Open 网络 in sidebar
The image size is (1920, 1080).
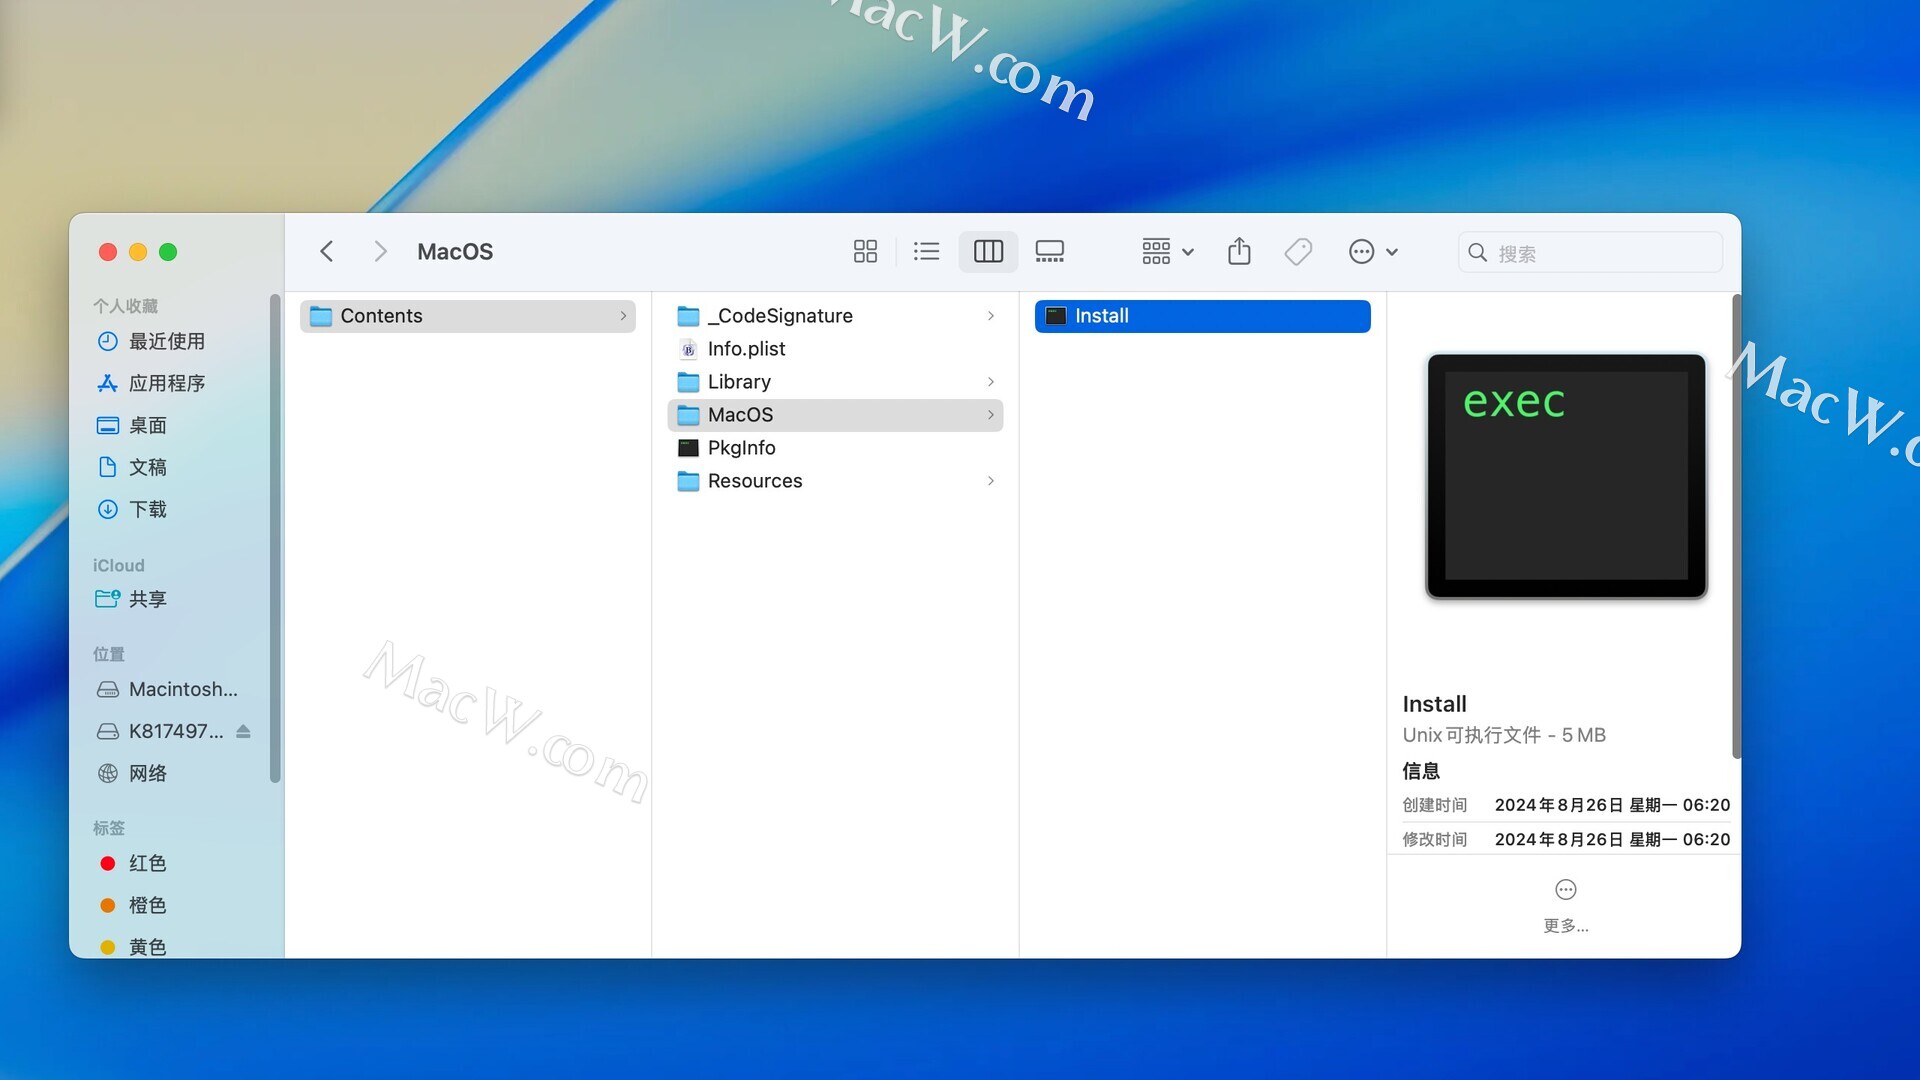pyautogui.click(x=147, y=773)
